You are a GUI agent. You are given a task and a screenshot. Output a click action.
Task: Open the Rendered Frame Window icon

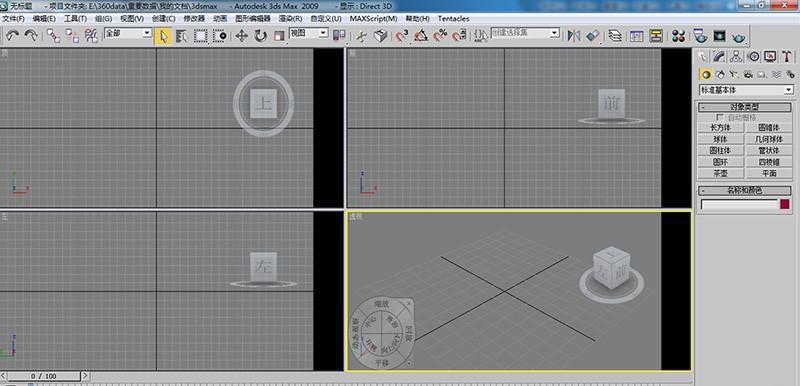719,36
